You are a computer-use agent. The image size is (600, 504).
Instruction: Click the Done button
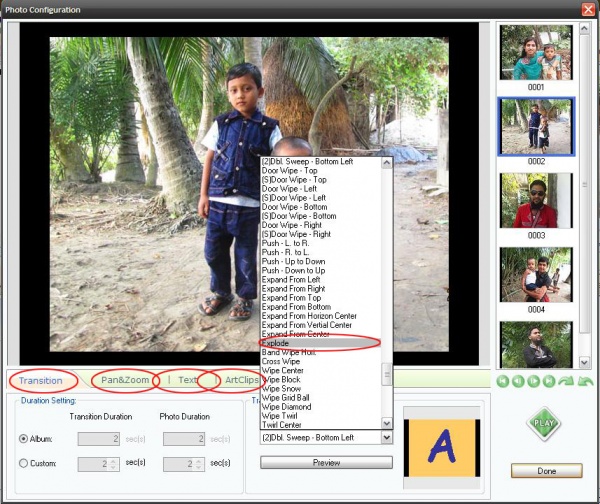(x=546, y=471)
